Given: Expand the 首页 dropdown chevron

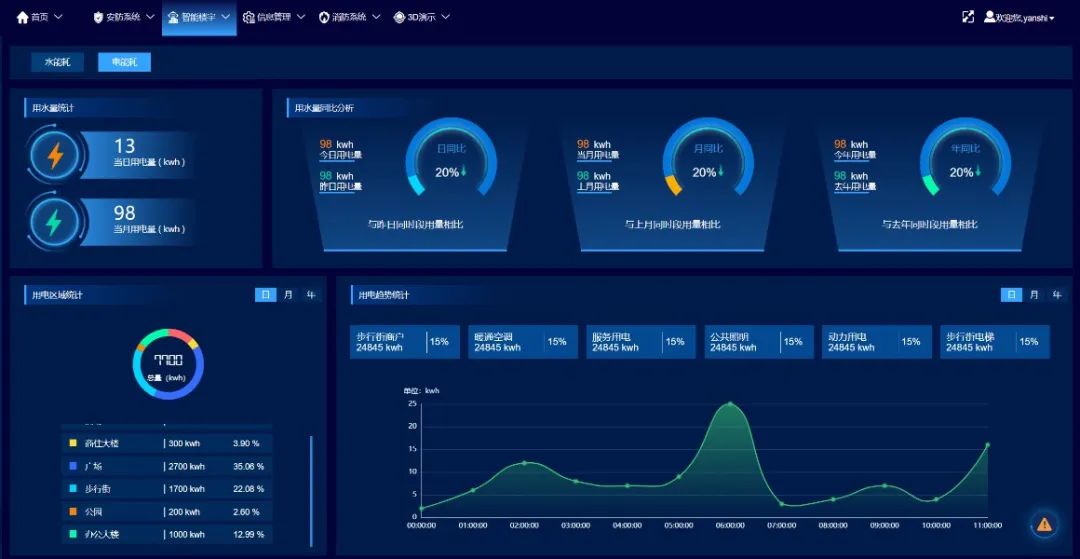Looking at the screenshot, I should (x=58, y=17).
